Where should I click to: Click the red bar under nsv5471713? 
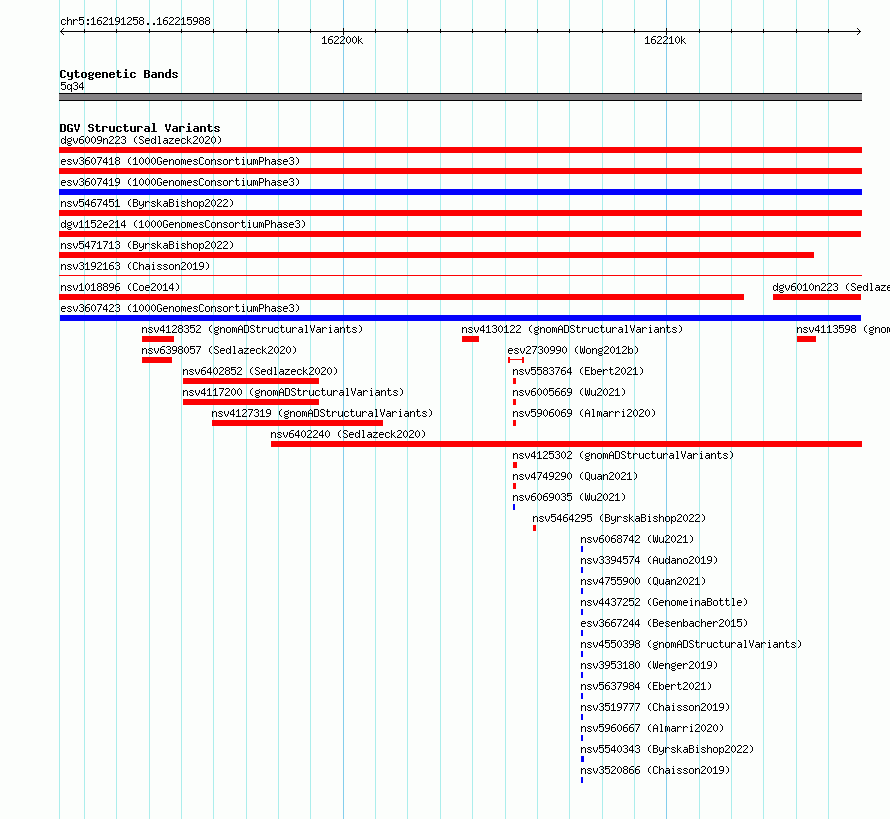pyautogui.click(x=436, y=255)
